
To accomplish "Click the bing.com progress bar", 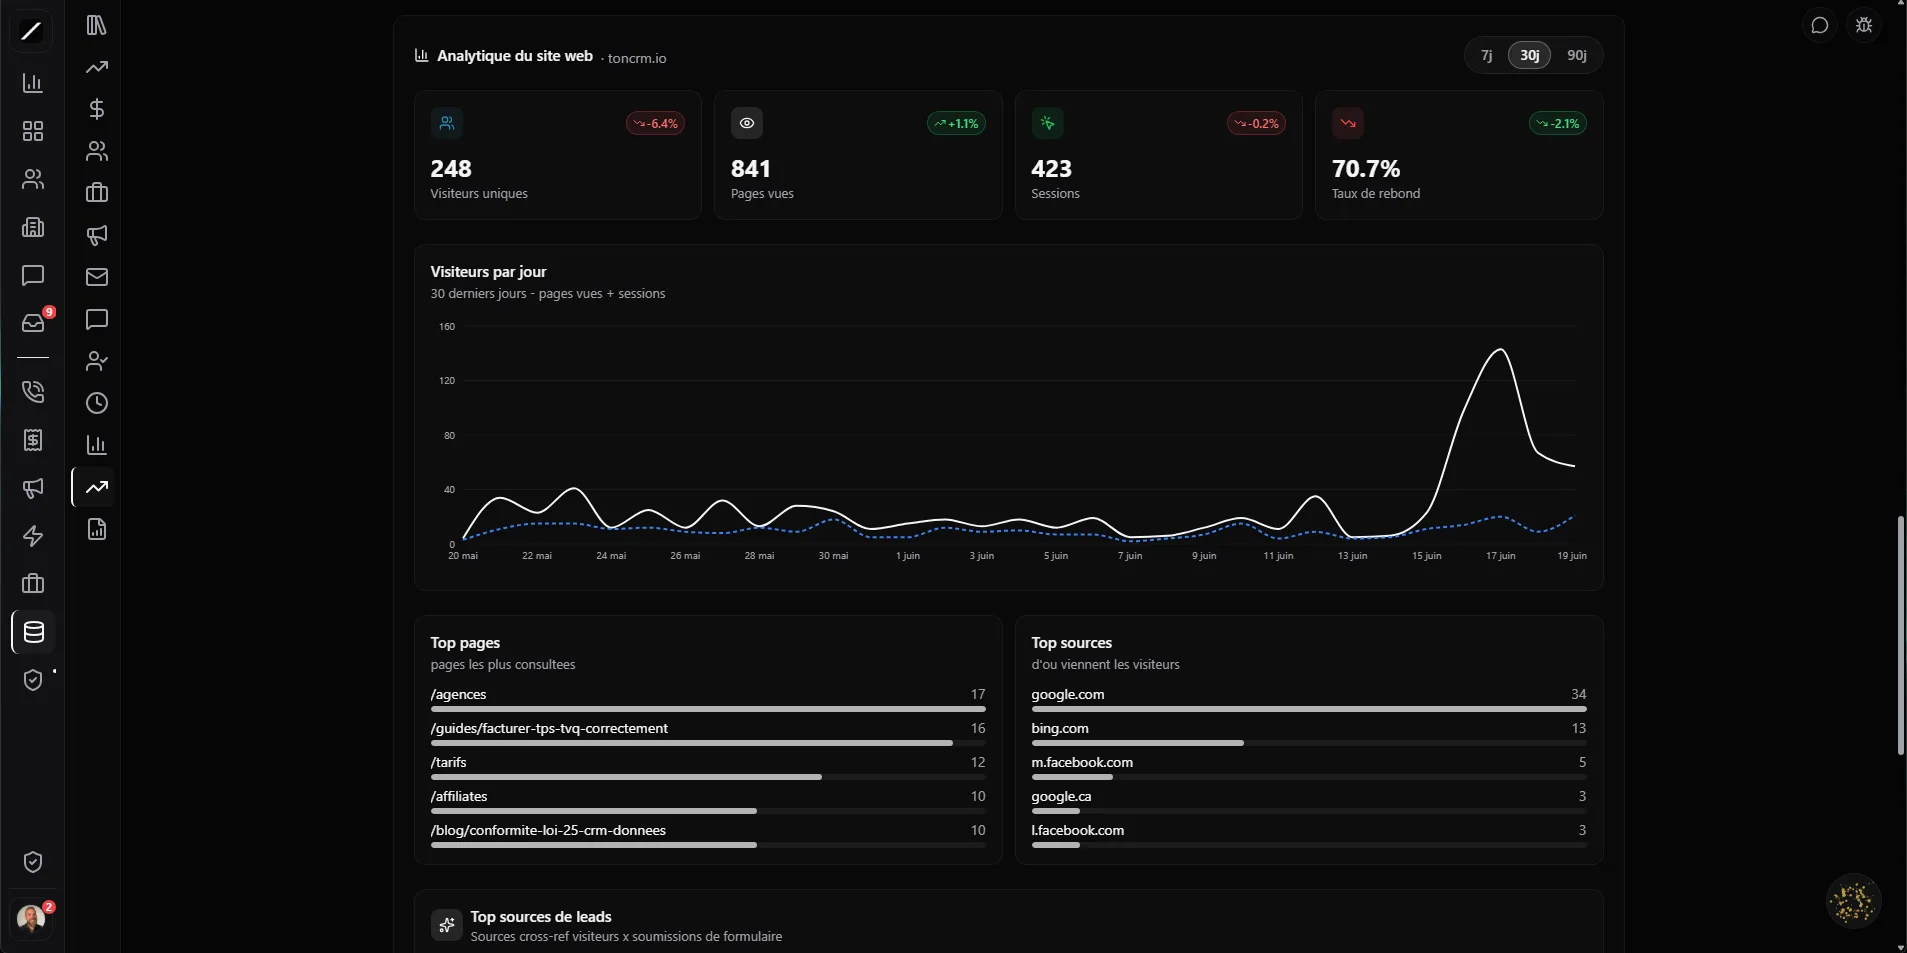I will [x=1309, y=743].
